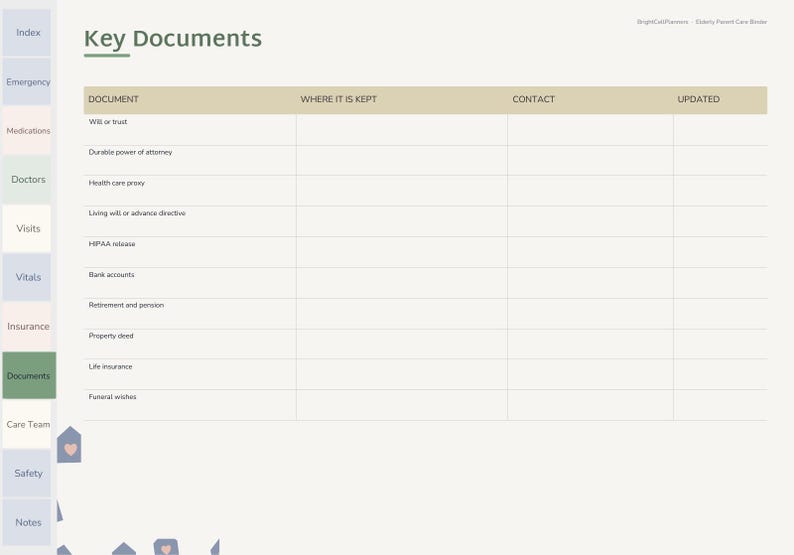This screenshot has height=555, width=794.
Task: Go to the Emergency tab
Action: click(27, 82)
